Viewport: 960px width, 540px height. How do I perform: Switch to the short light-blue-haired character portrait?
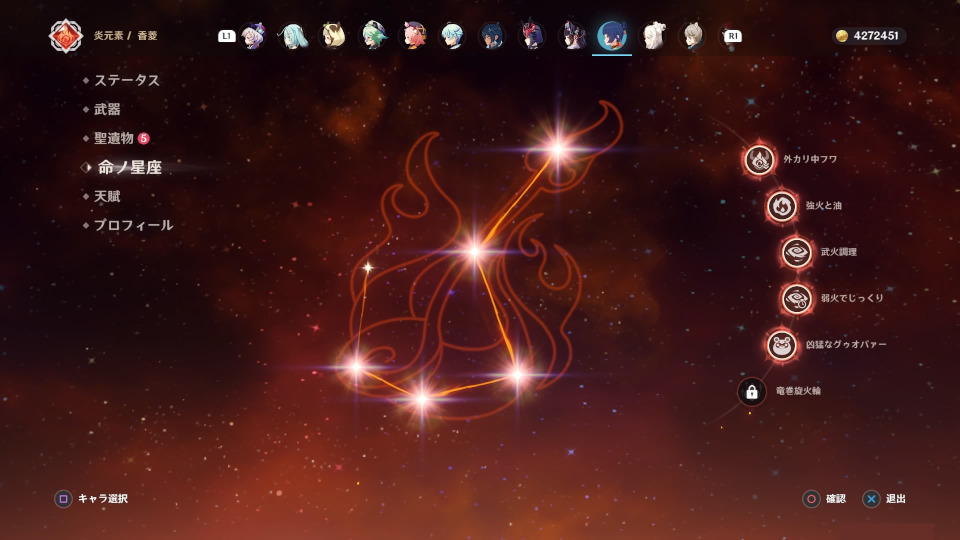coord(452,36)
